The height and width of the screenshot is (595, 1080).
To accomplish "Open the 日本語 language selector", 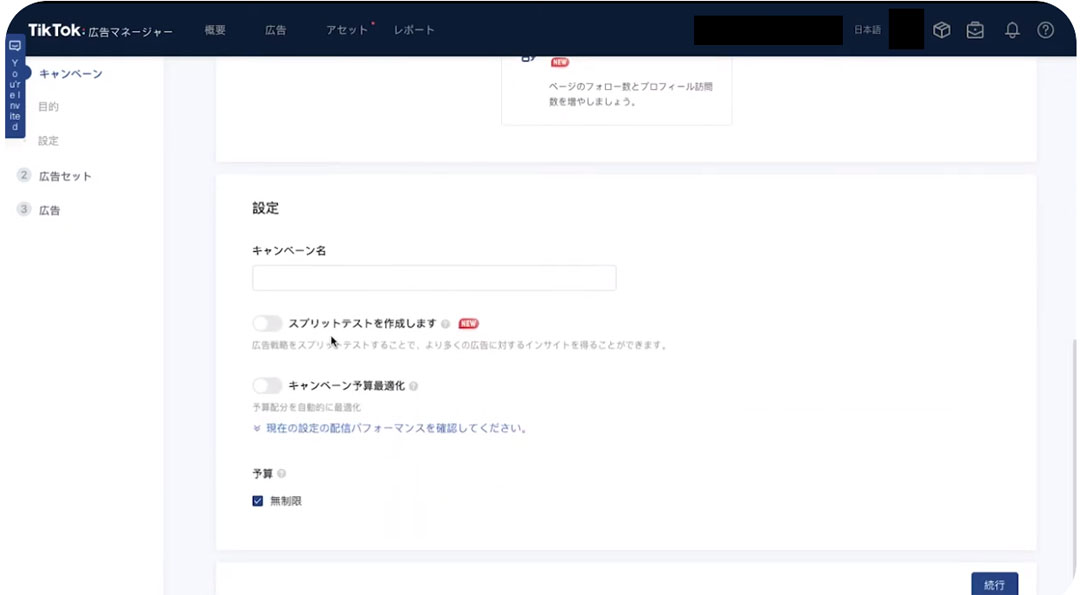I will 866,29.
